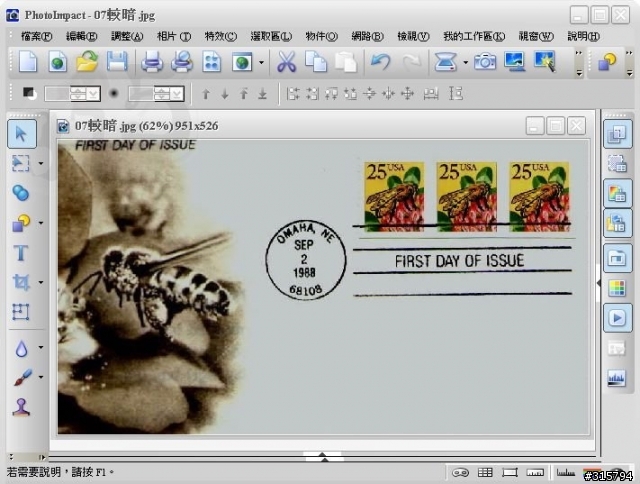Expand the path tool flyout arrow
Screen dimensions: 640x484
point(41,223)
